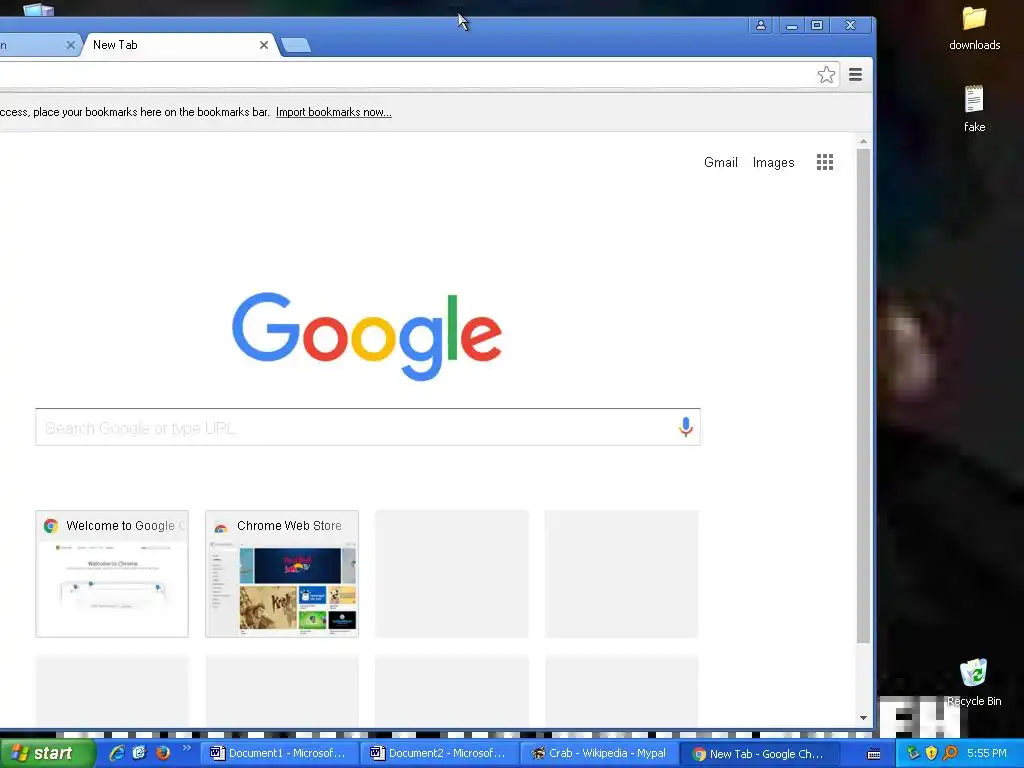Minimize the Chrome window
1024x768 pixels.
coord(792,25)
